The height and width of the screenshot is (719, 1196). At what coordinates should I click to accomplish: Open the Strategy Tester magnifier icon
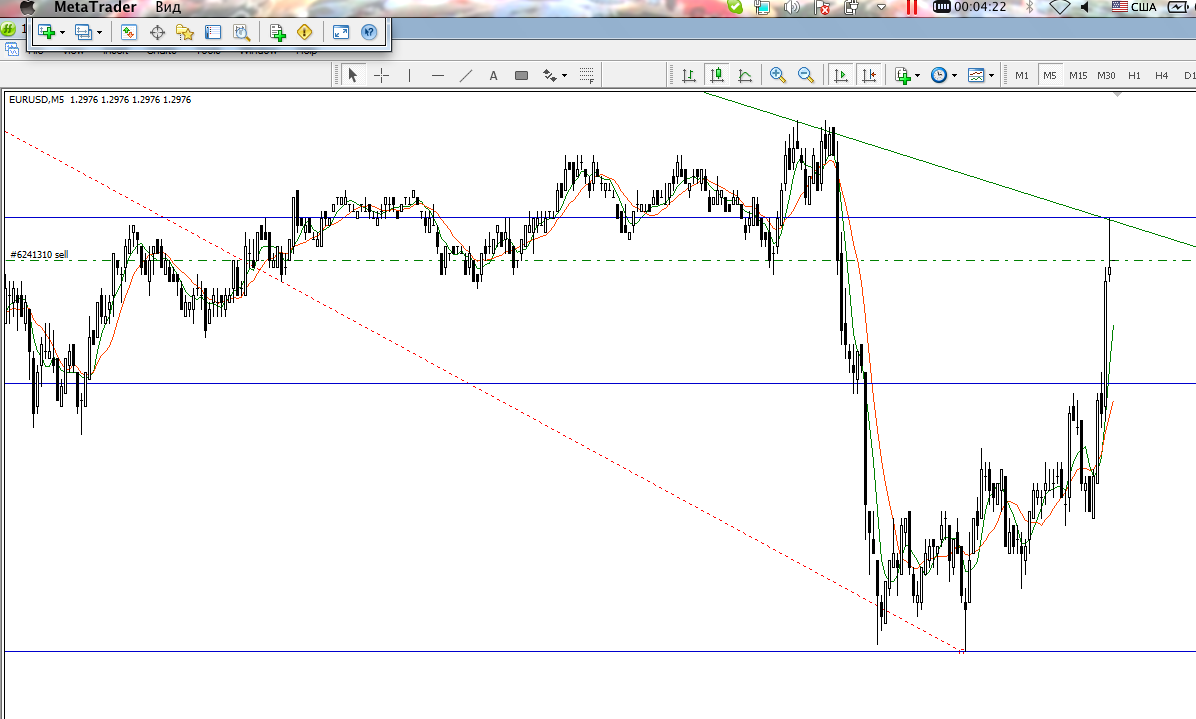241,32
